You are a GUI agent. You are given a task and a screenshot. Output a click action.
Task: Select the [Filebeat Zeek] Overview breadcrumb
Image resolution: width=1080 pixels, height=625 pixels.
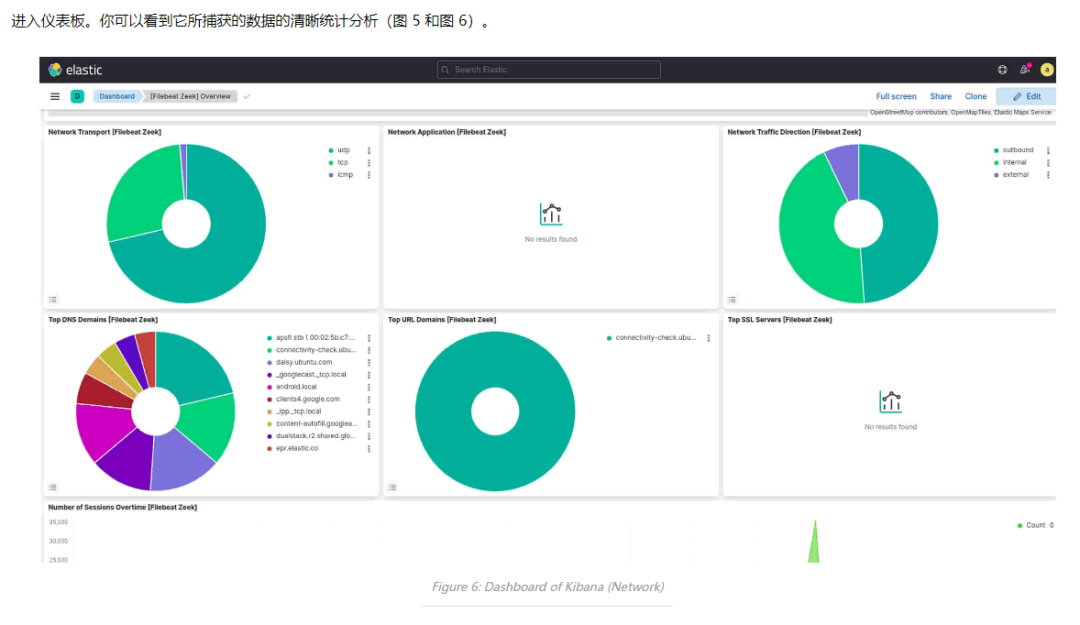tap(191, 96)
